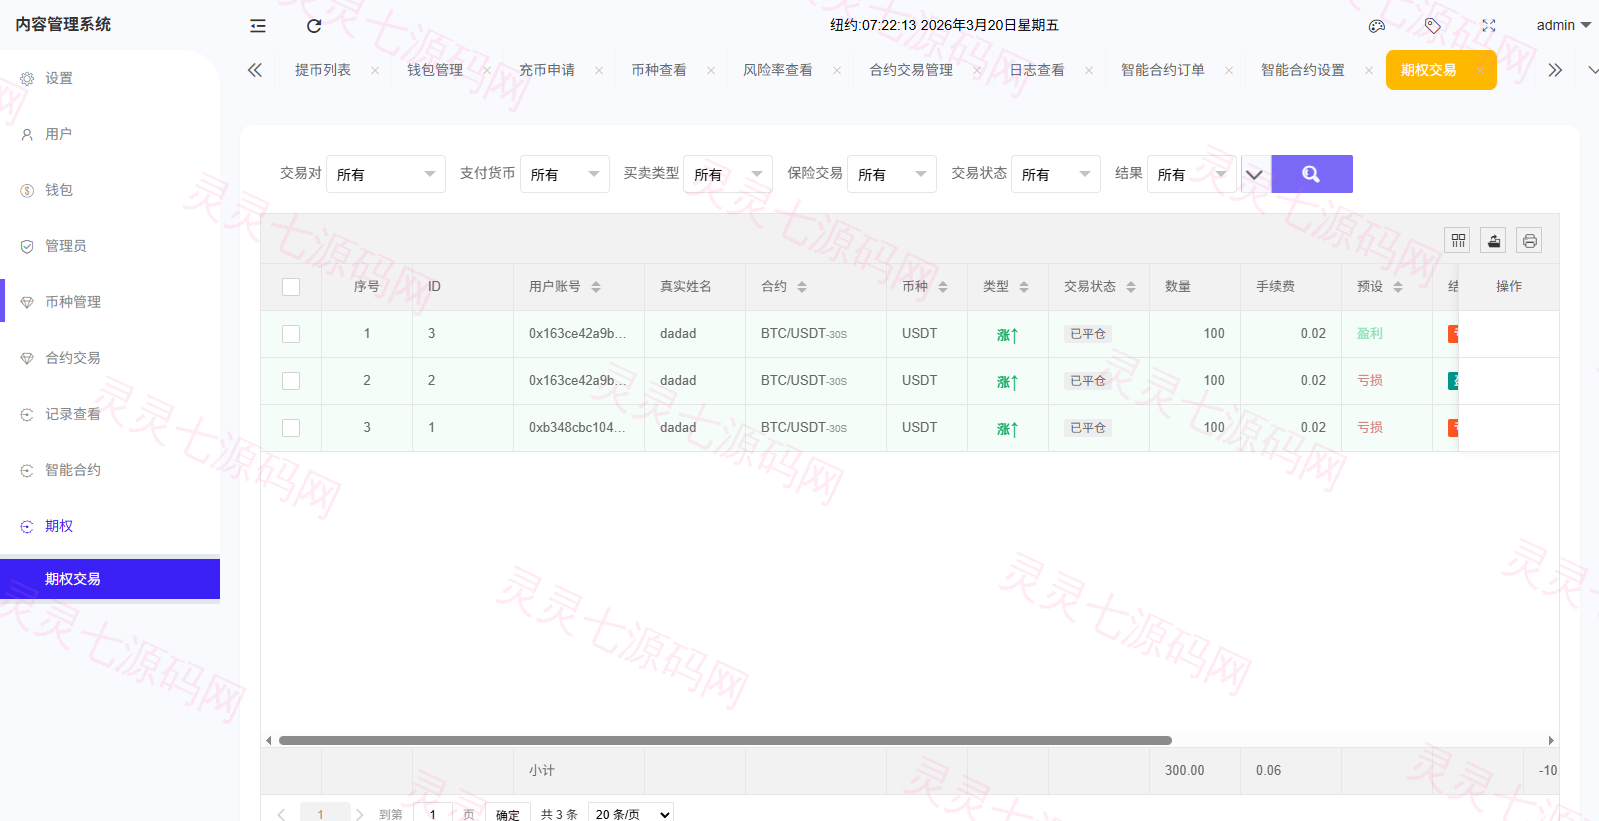This screenshot has width=1599, height=821.
Task: Open the 交易状态 filter dropdown
Action: coord(1056,174)
